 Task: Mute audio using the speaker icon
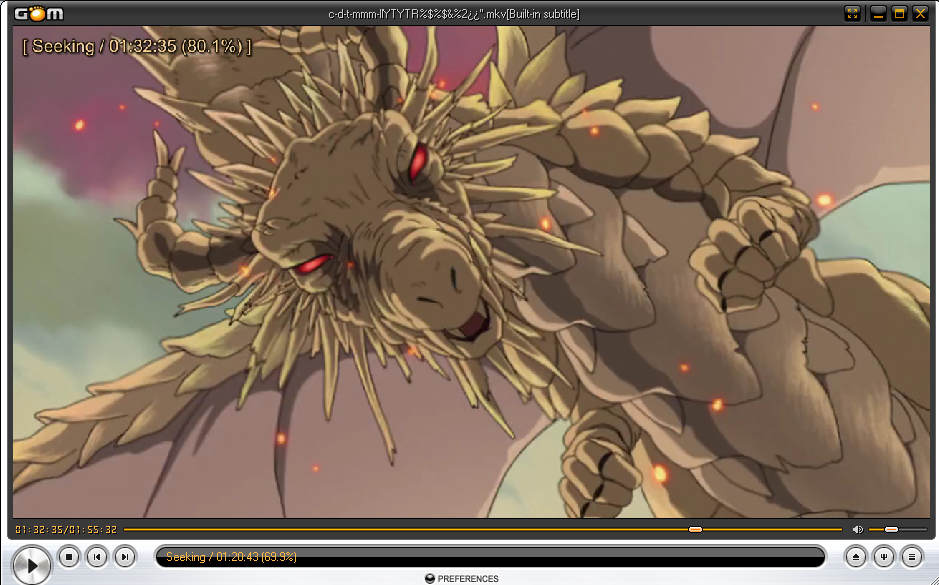click(x=858, y=529)
